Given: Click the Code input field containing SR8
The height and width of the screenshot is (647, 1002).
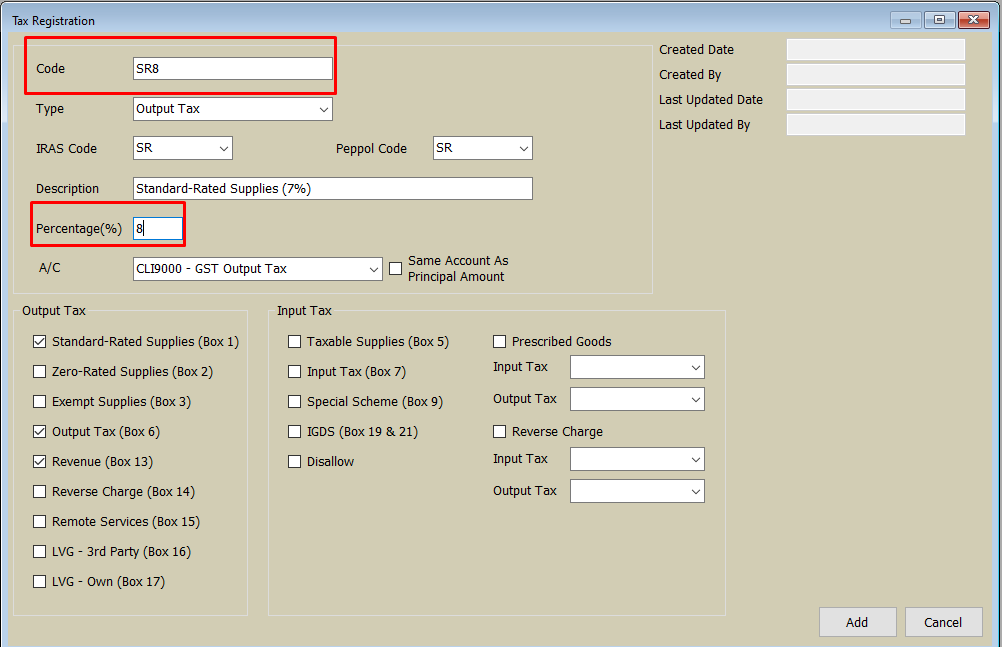Looking at the screenshot, I should point(233,68).
